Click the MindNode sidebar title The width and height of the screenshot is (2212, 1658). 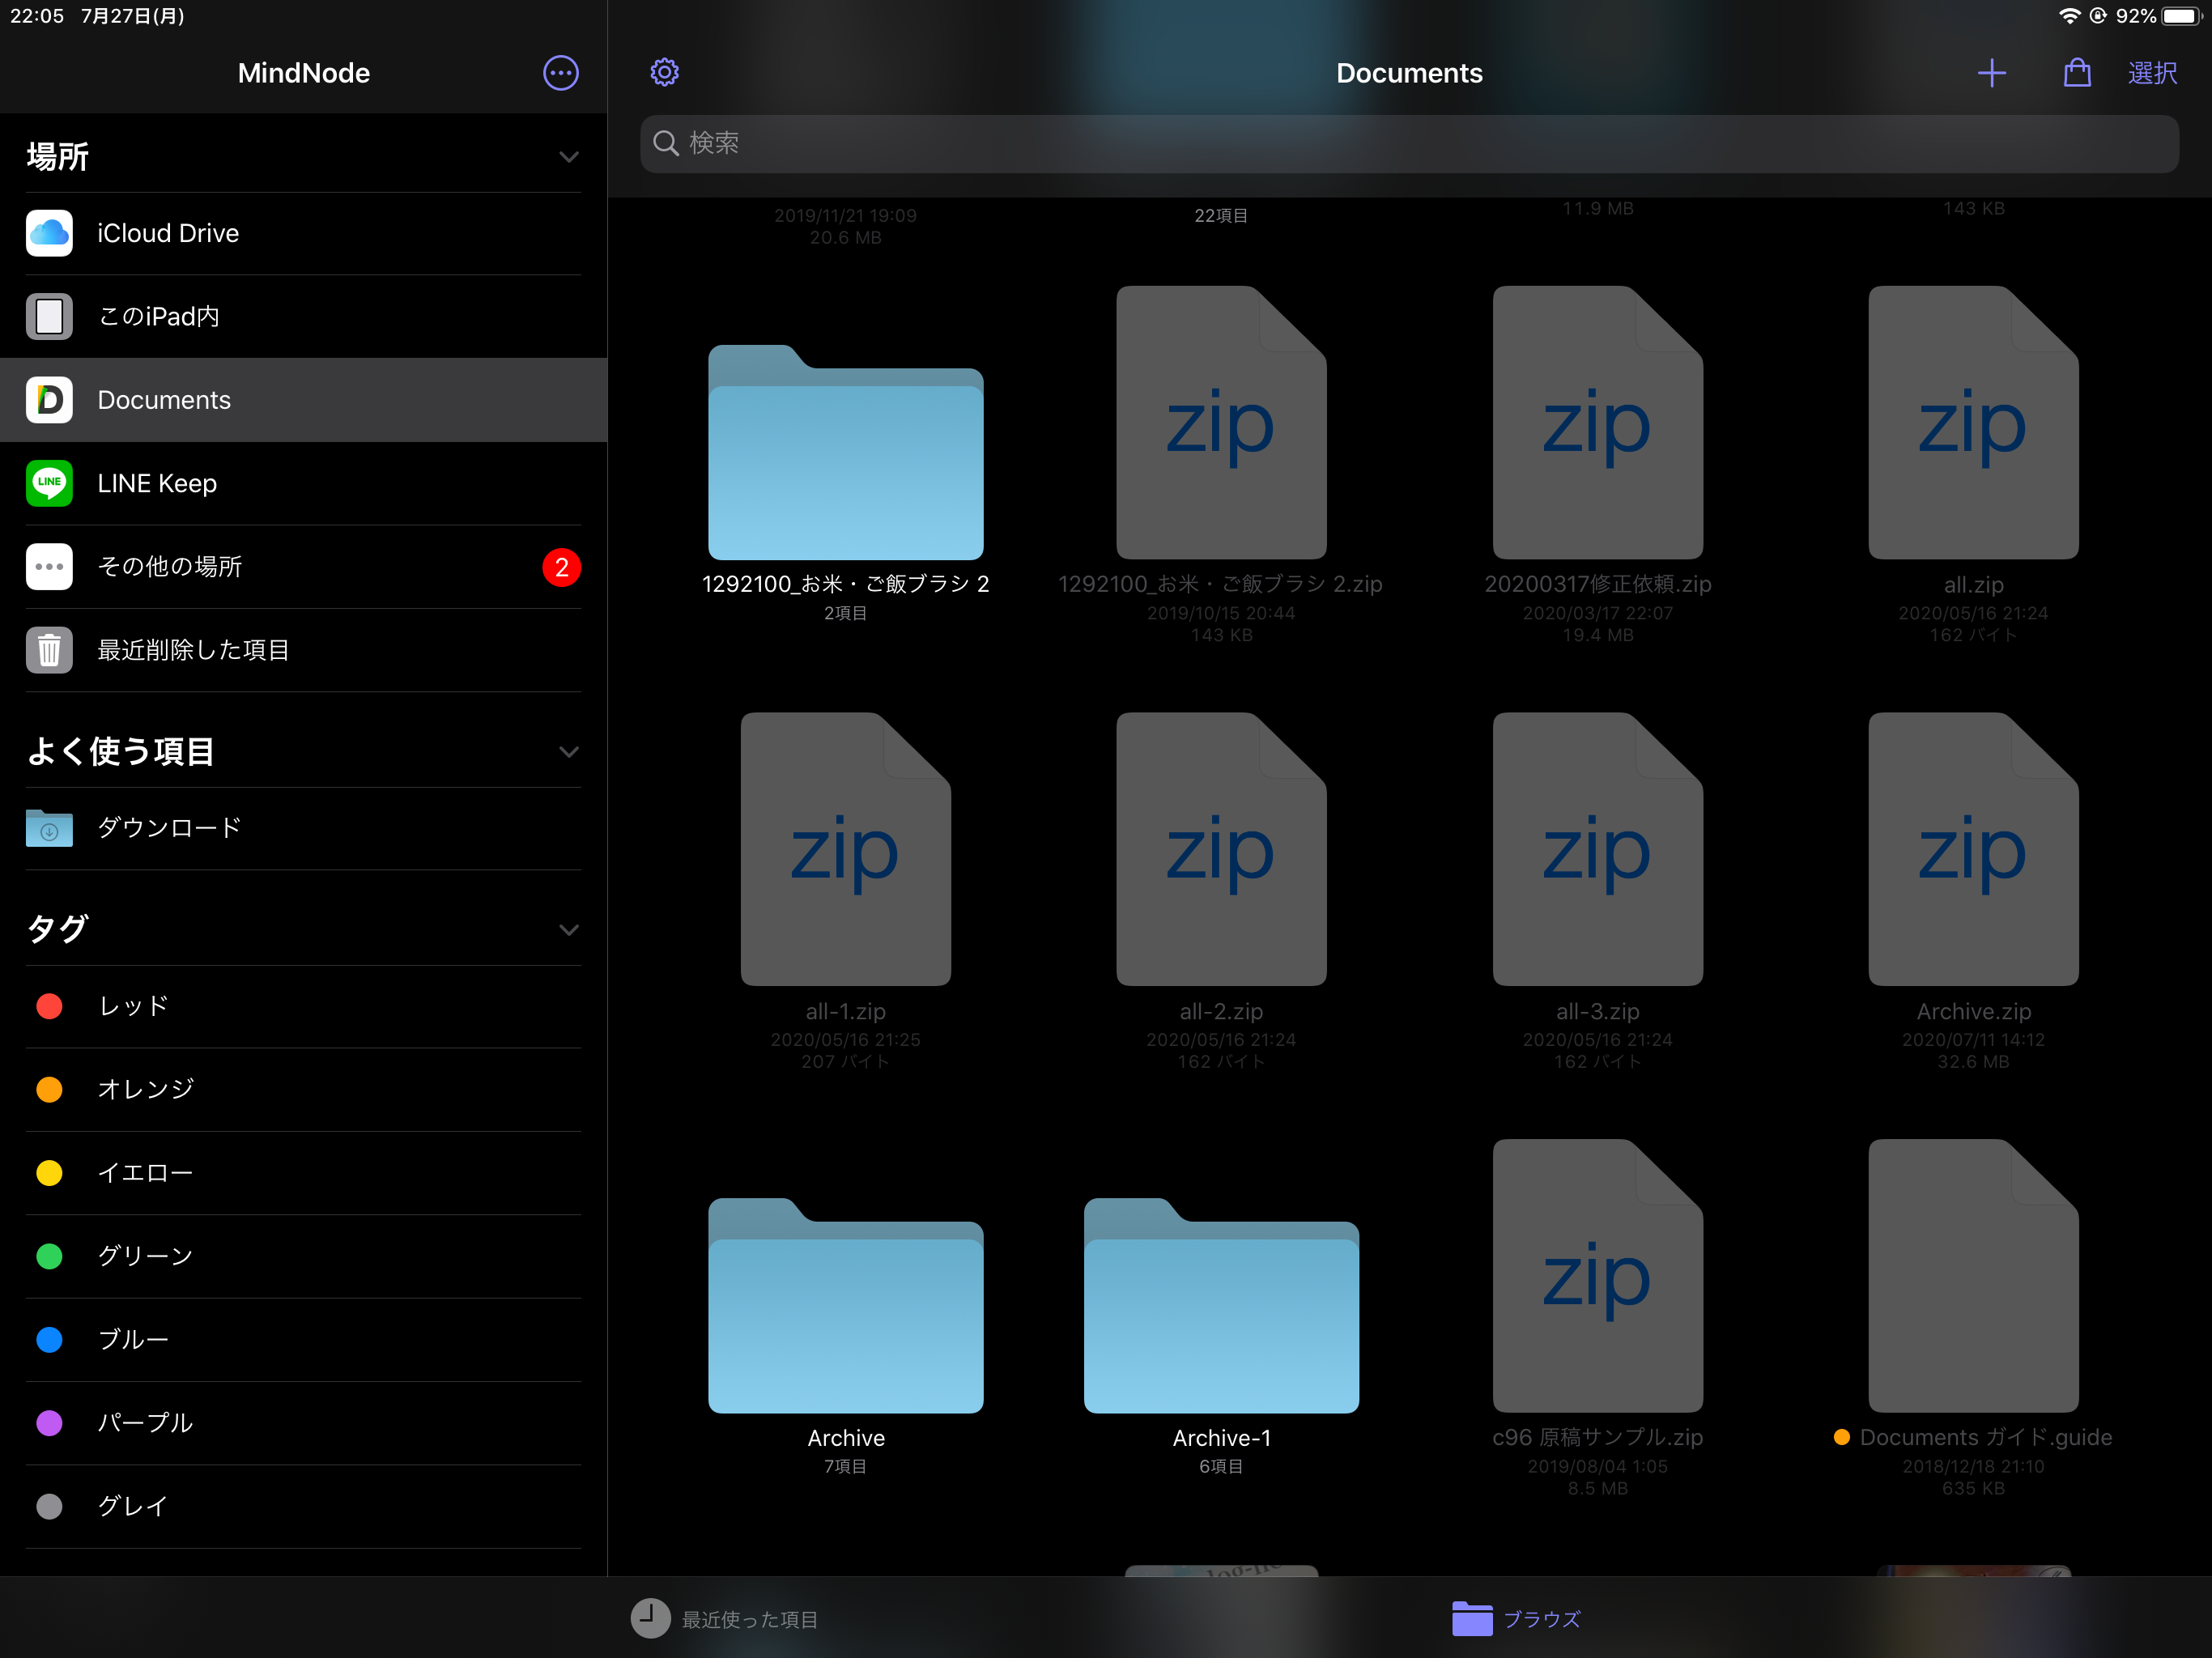[x=304, y=73]
